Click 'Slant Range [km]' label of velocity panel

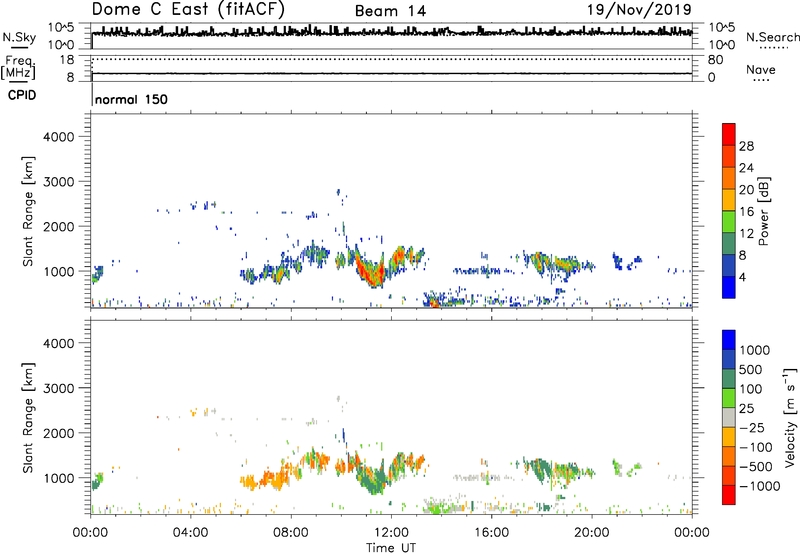click(28, 418)
